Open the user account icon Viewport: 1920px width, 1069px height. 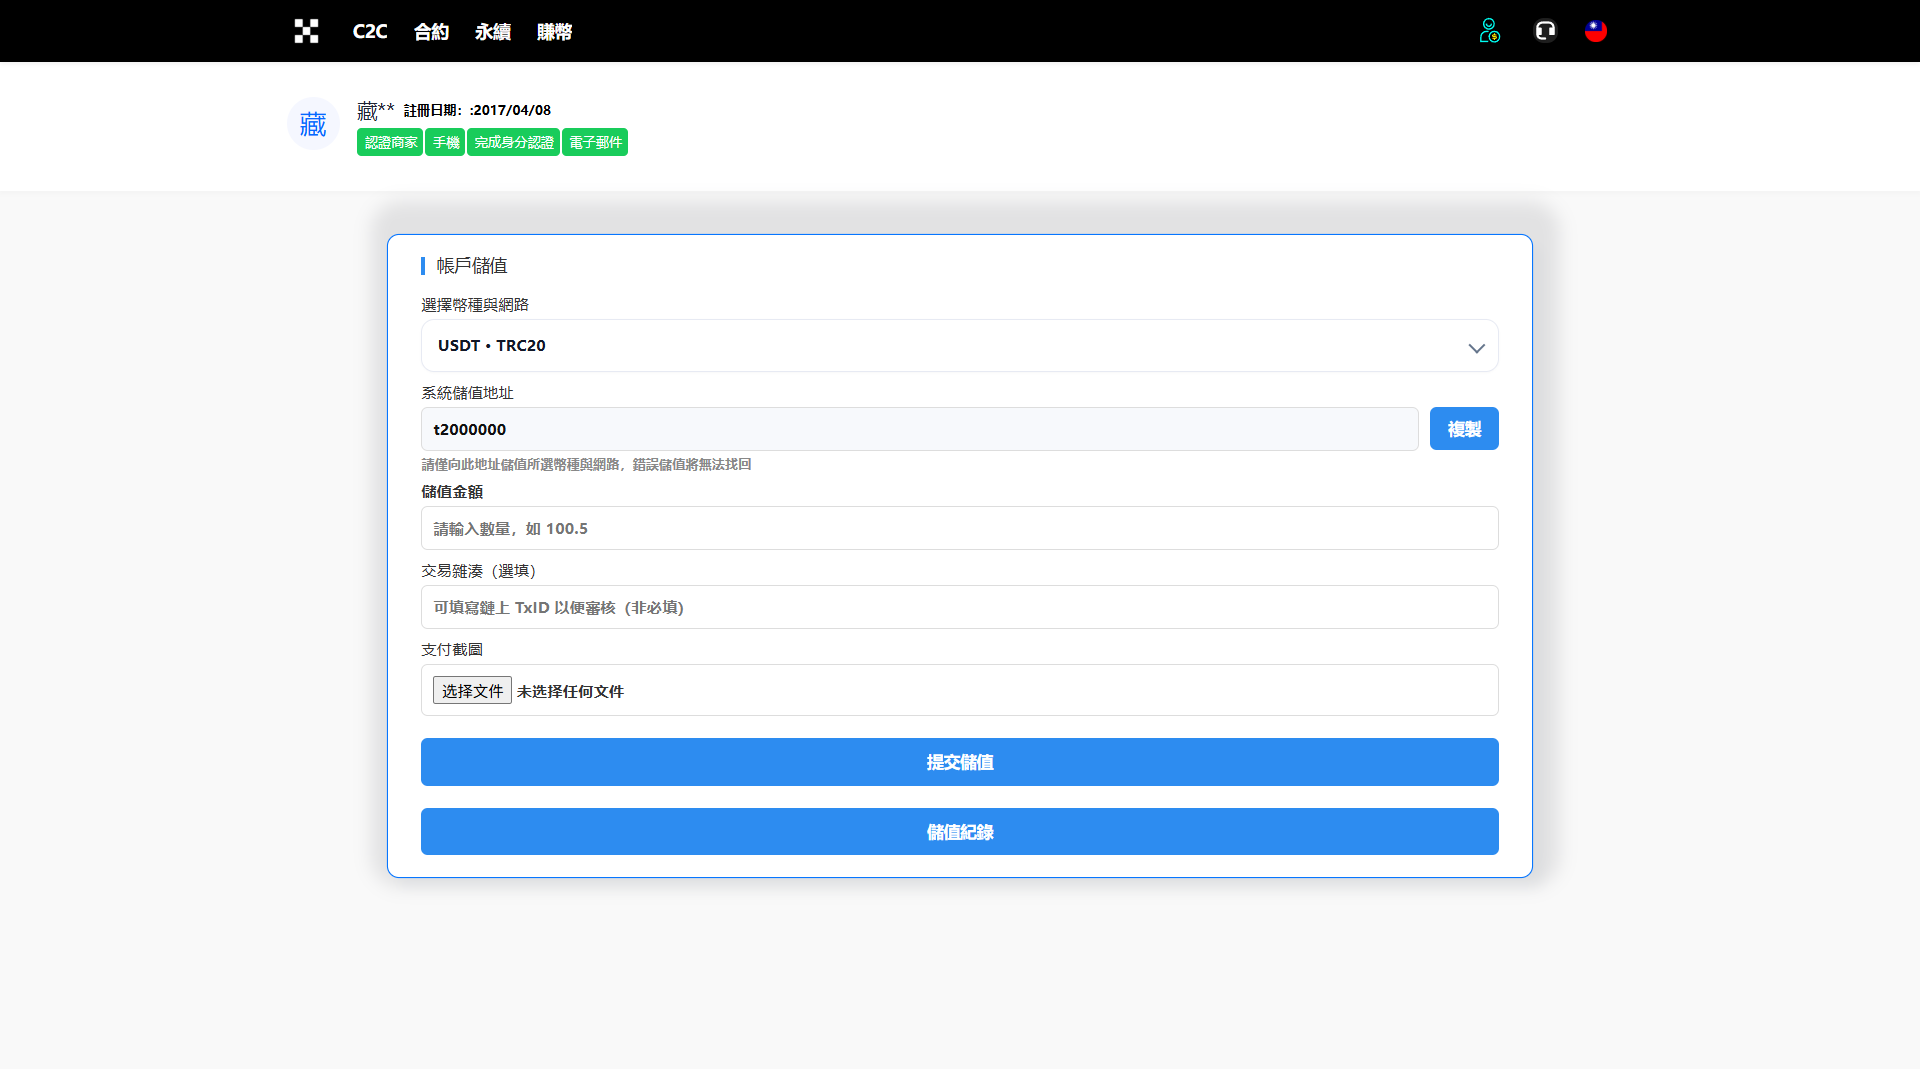pos(1489,31)
